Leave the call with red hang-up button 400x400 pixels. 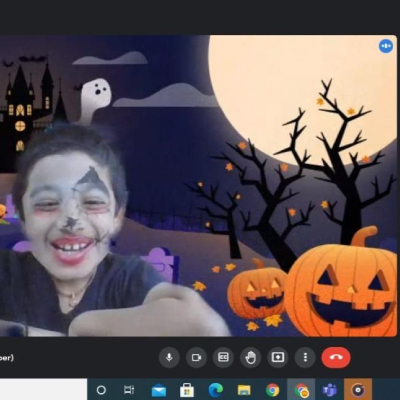click(x=336, y=358)
